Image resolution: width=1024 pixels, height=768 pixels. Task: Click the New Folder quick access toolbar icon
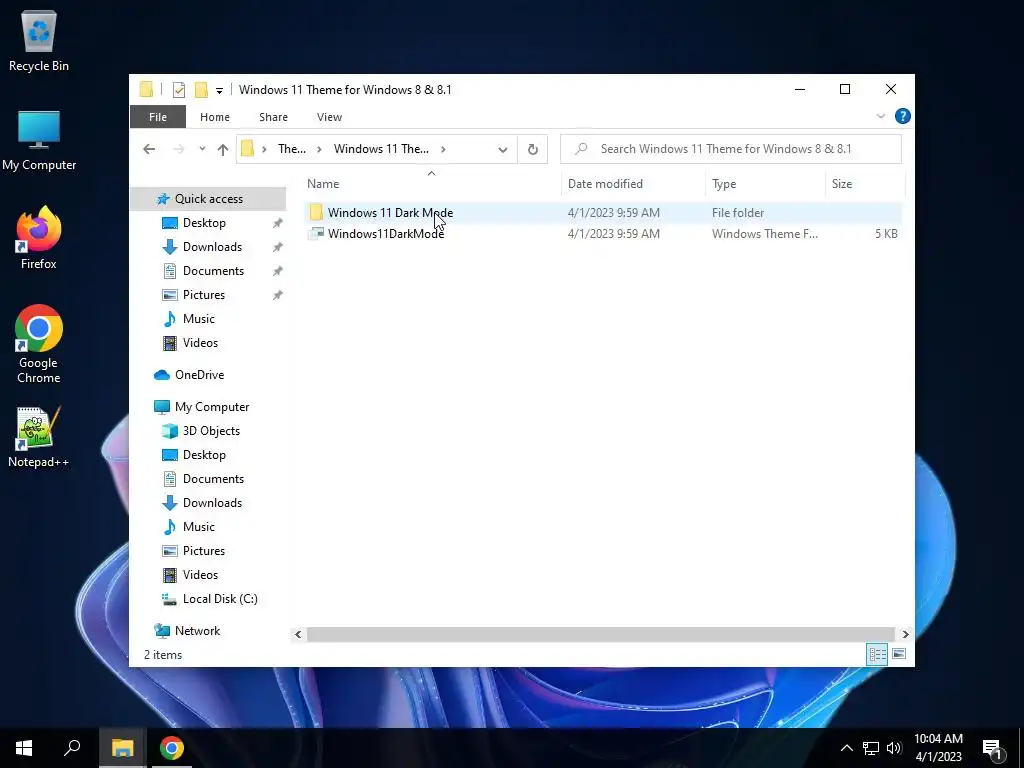click(201, 89)
